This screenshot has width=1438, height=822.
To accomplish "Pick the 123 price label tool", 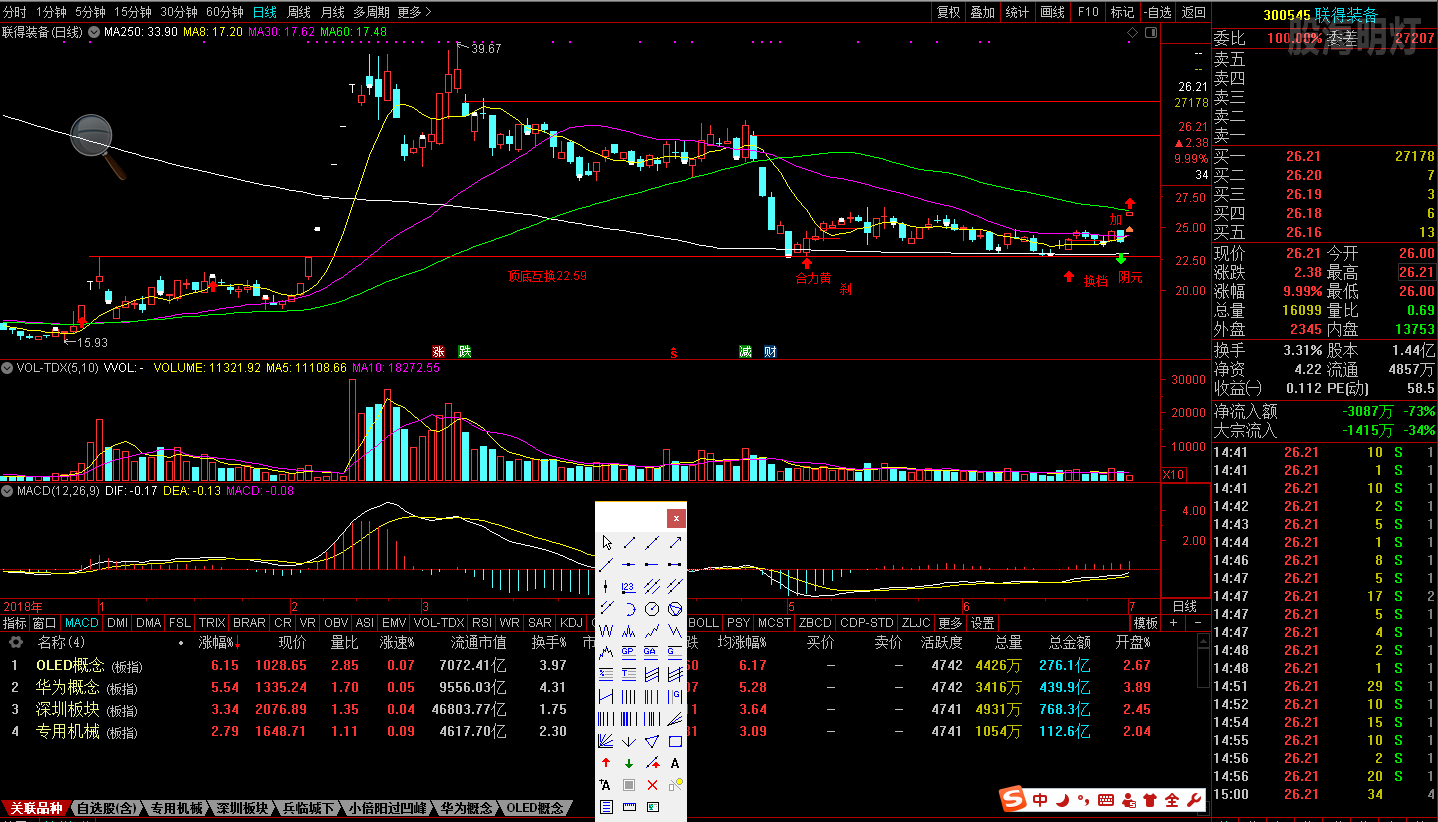I will [x=629, y=586].
